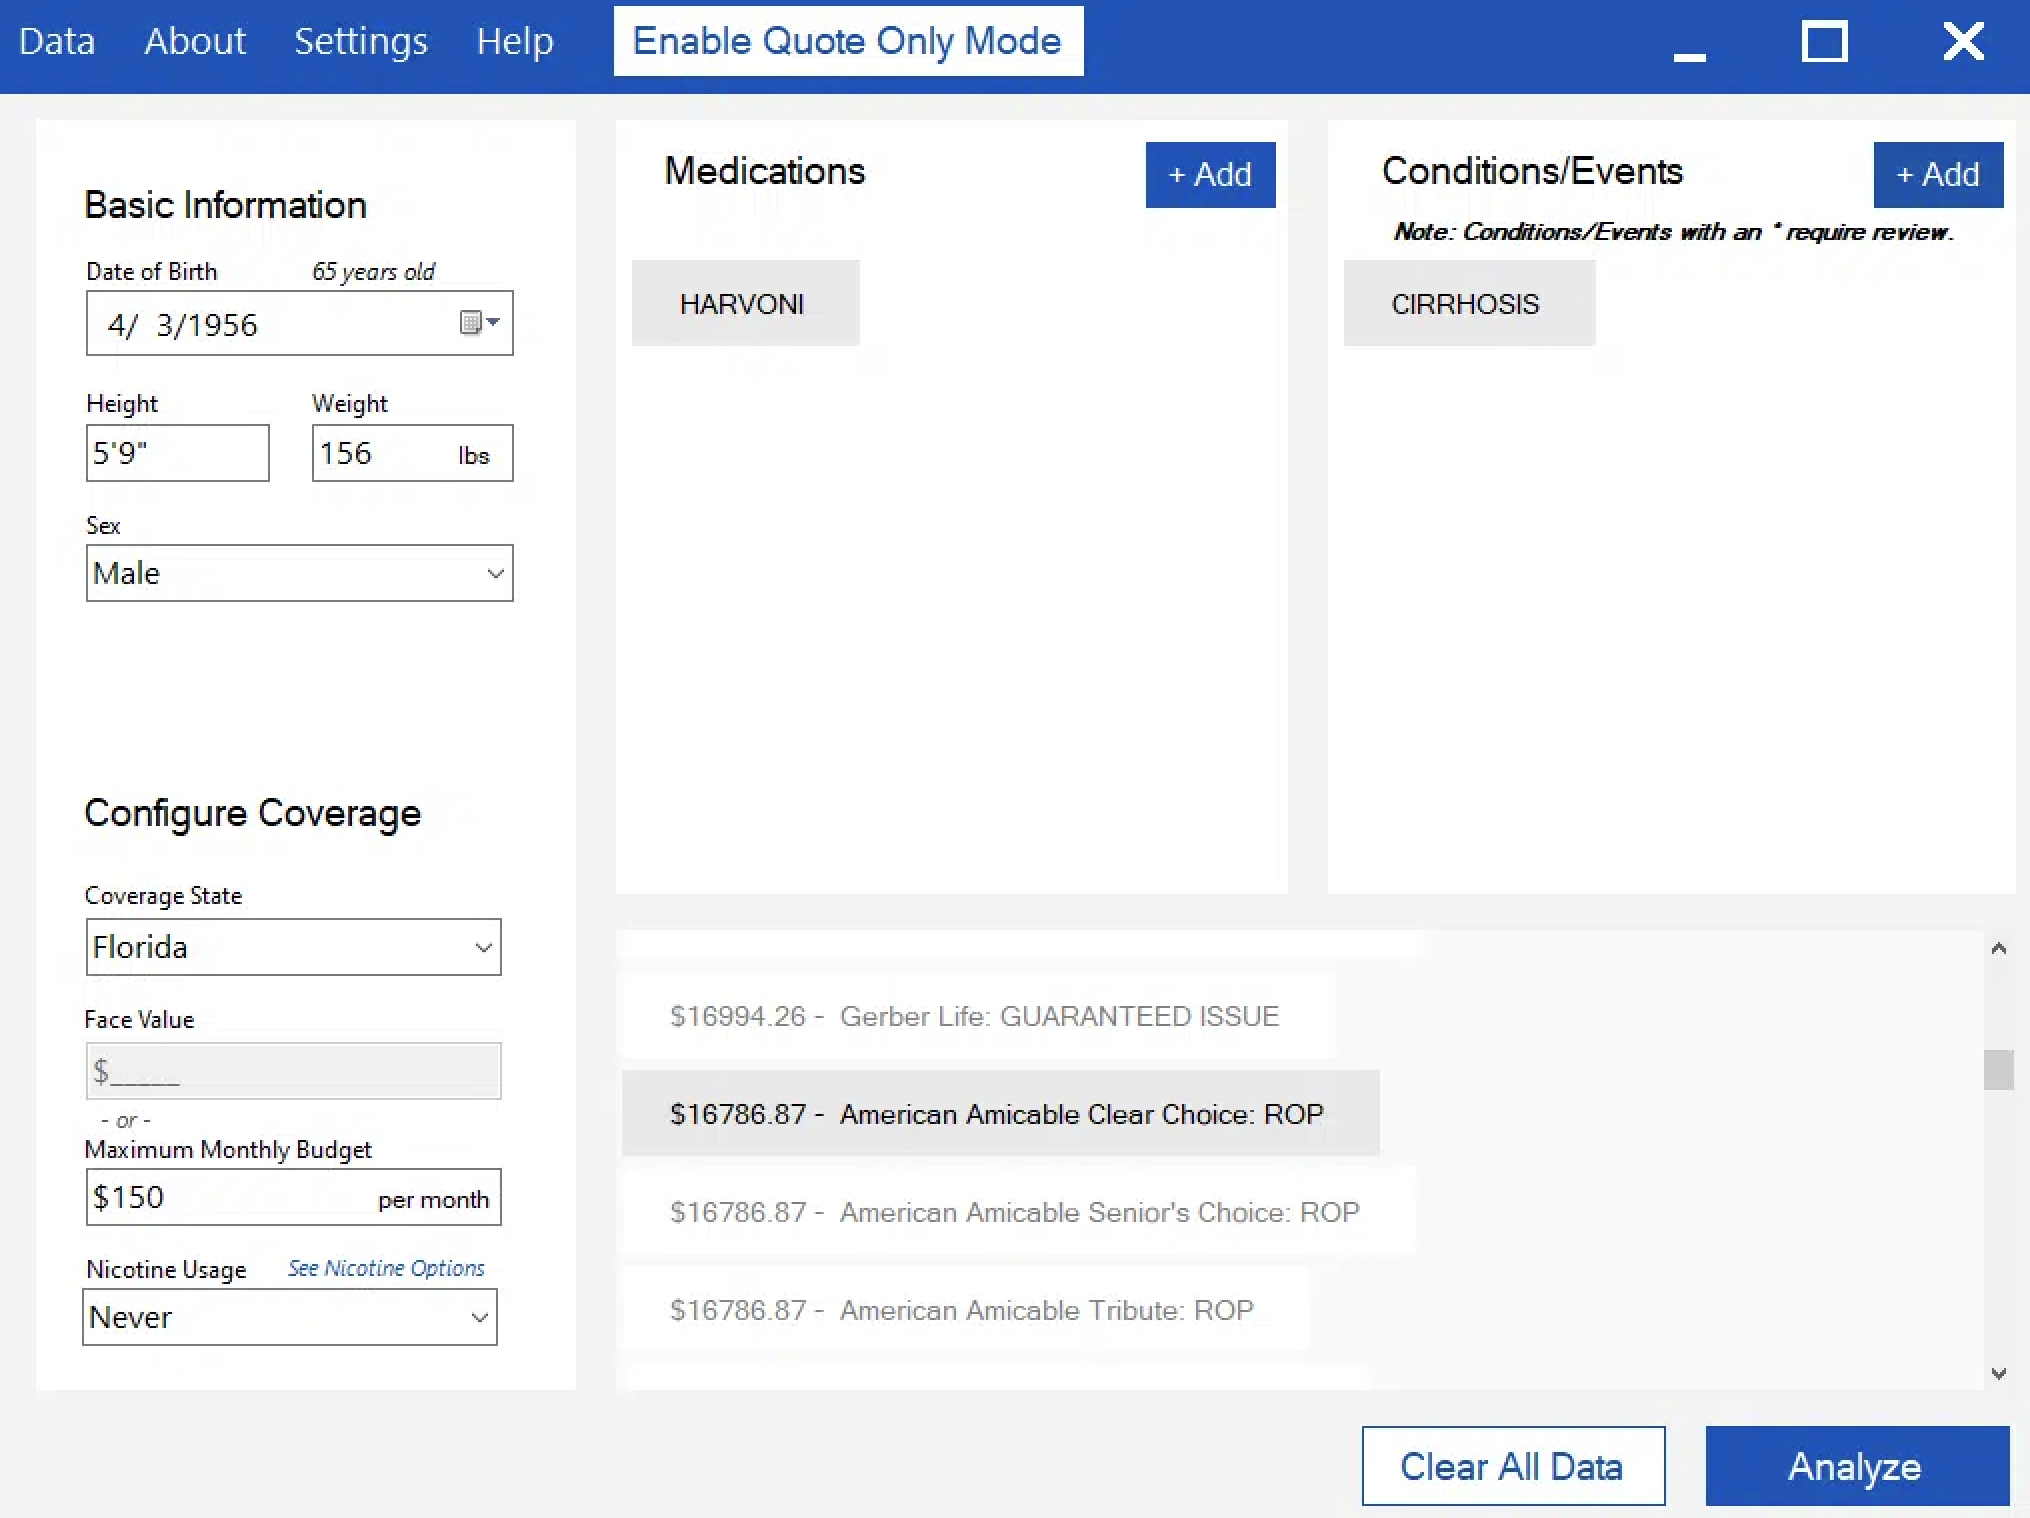Open the Coverage State dropdown
The height and width of the screenshot is (1518, 2030).
(483, 947)
